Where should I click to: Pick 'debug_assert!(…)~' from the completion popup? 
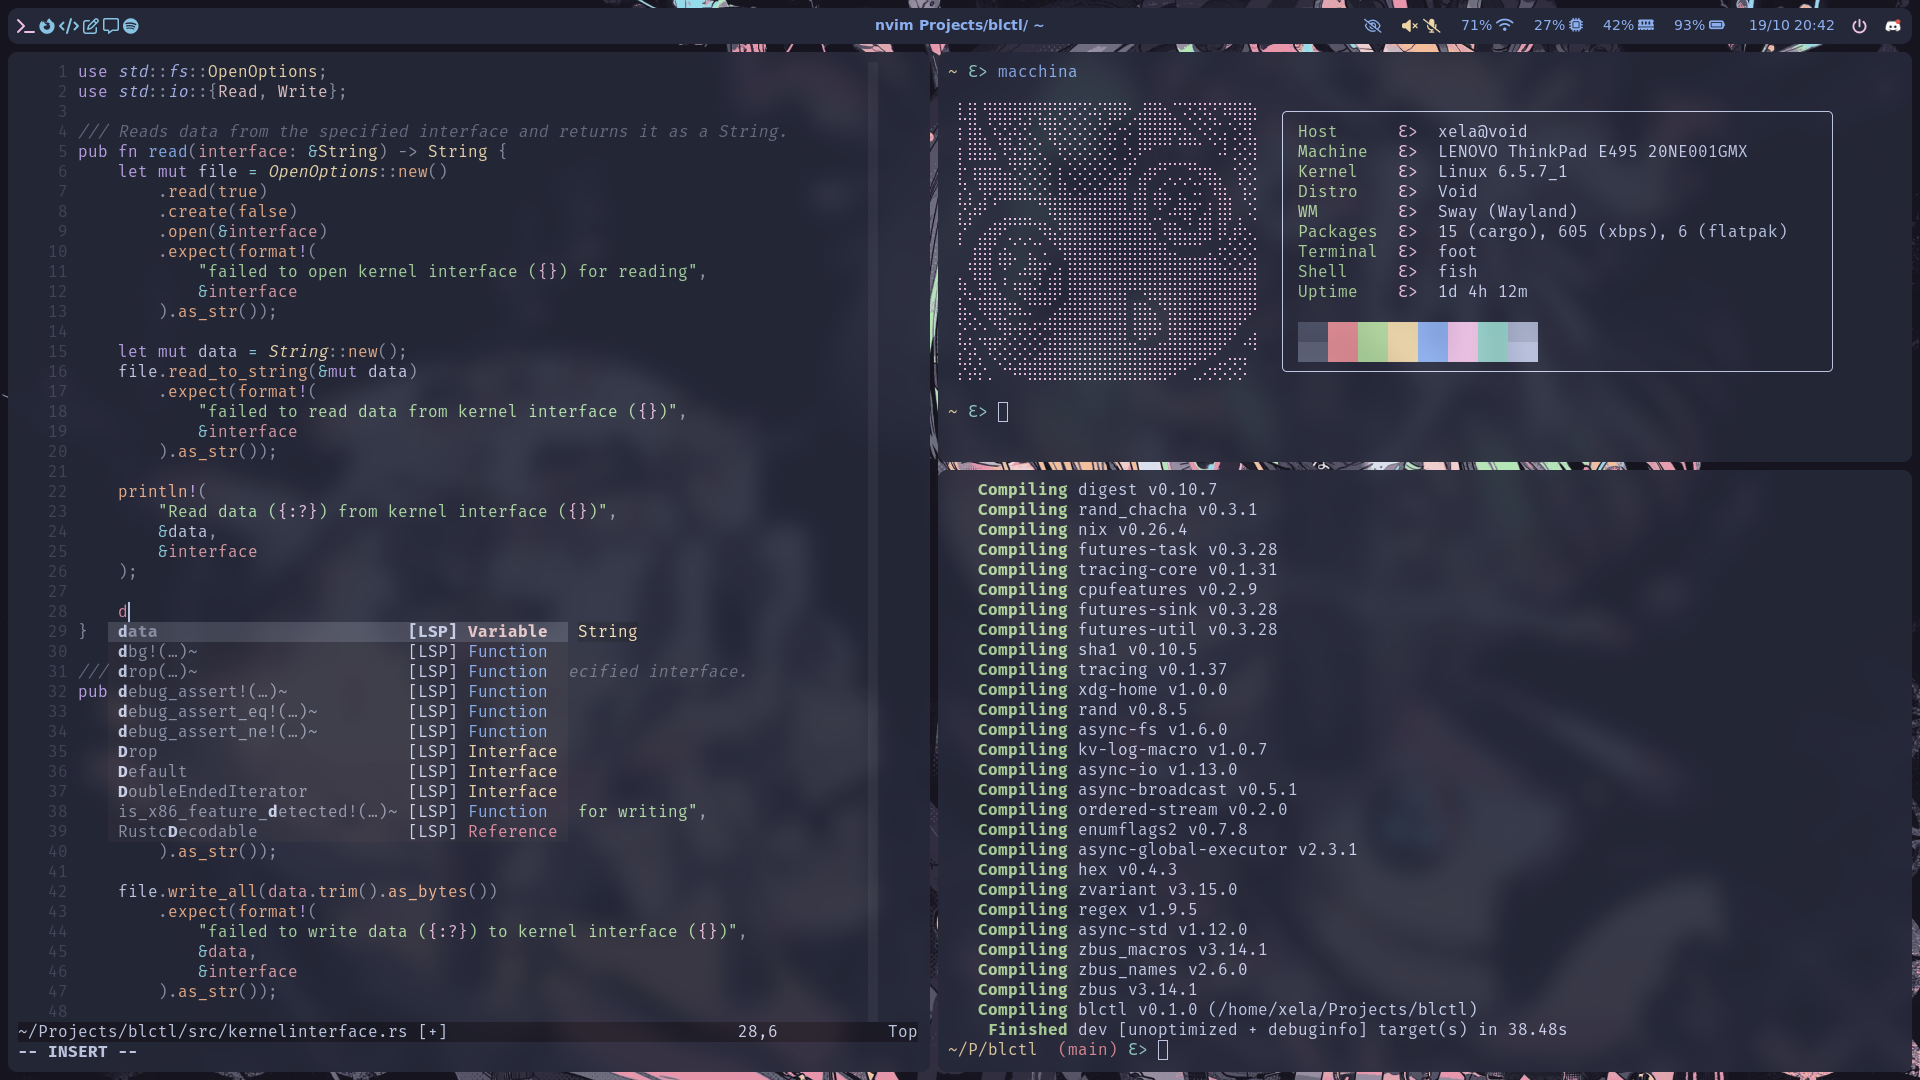(338, 692)
